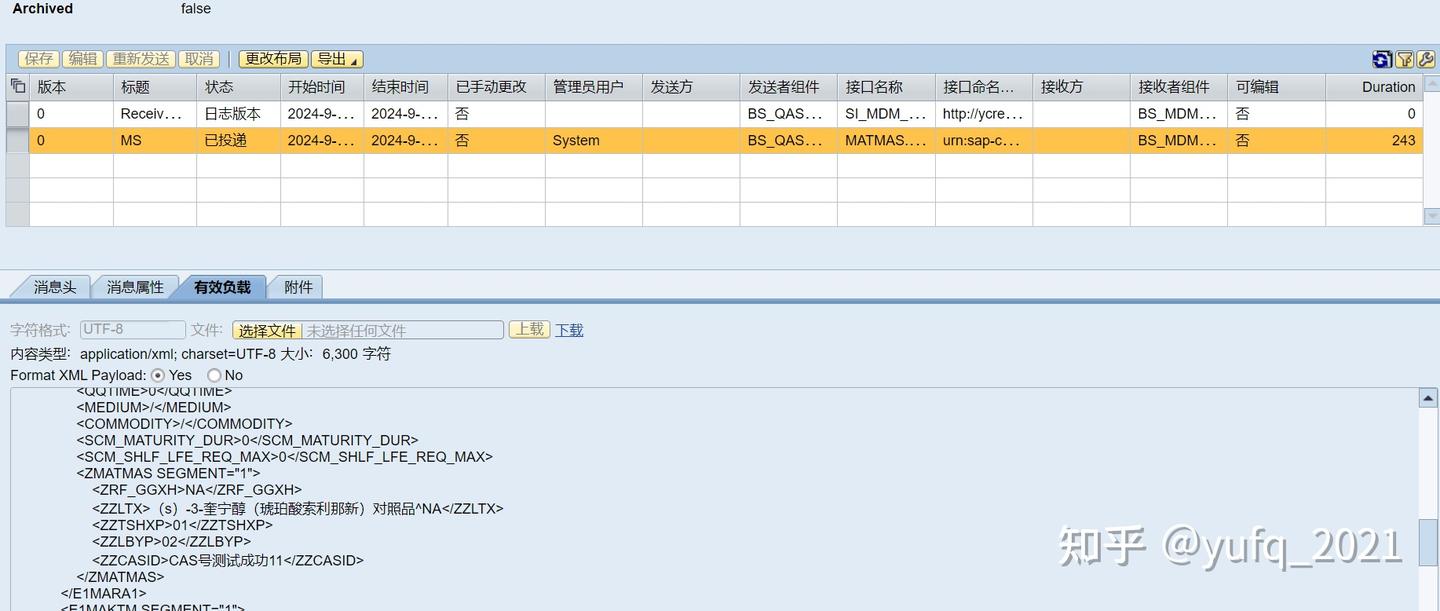This screenshot has width=1440, height=611.
Task: Select the 有效负载 payload tab
Action: [221, 286]
